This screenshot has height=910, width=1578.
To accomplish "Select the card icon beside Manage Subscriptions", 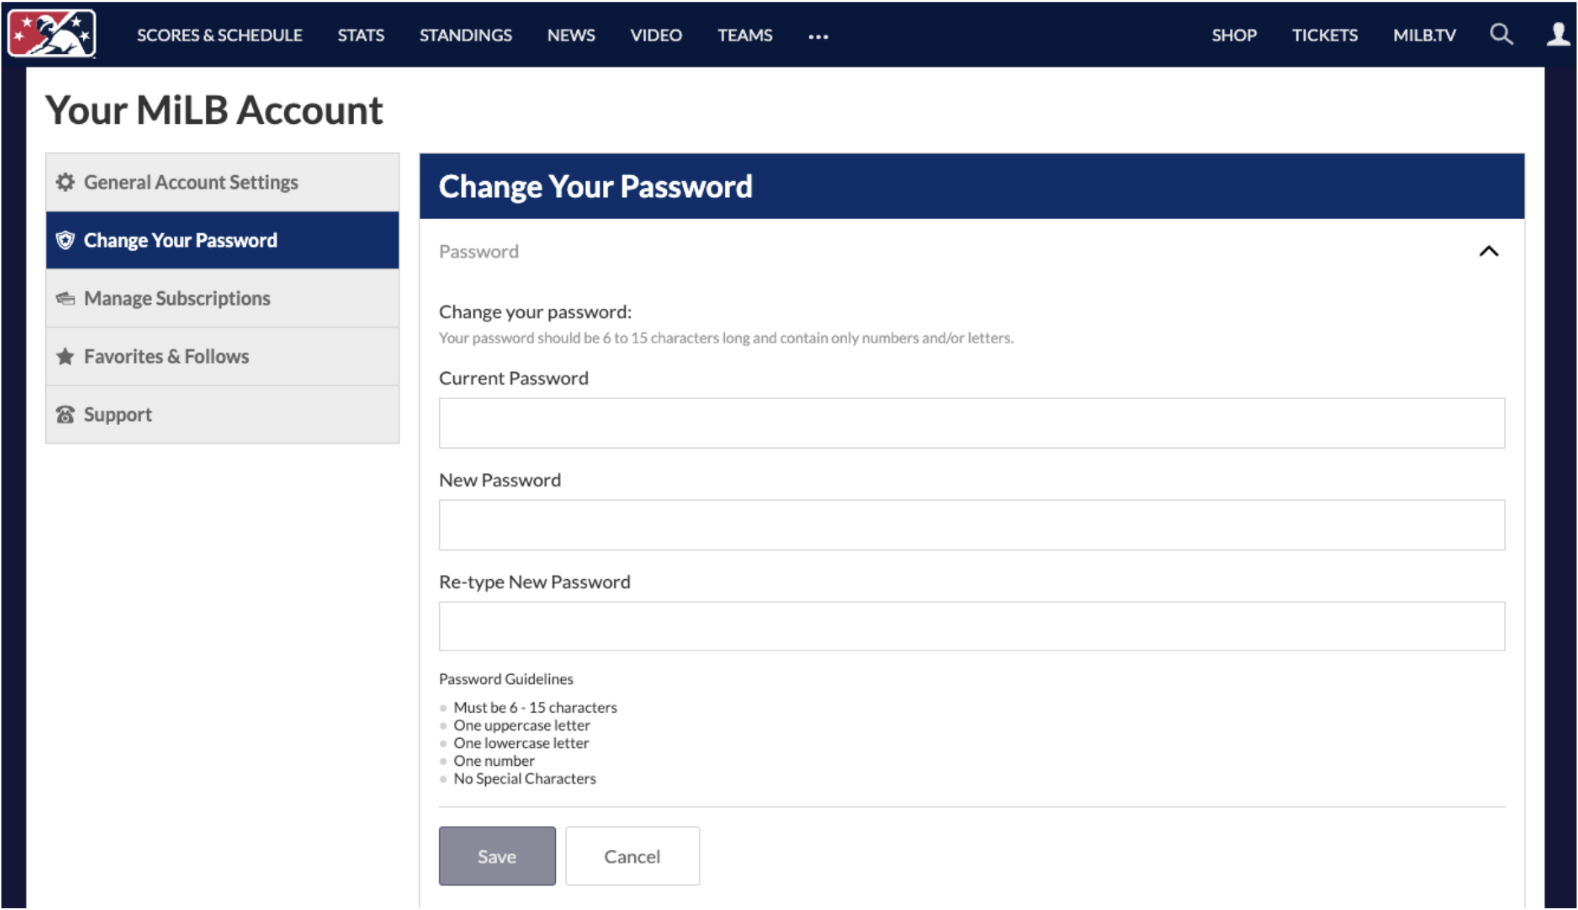I will click(65, 298).
